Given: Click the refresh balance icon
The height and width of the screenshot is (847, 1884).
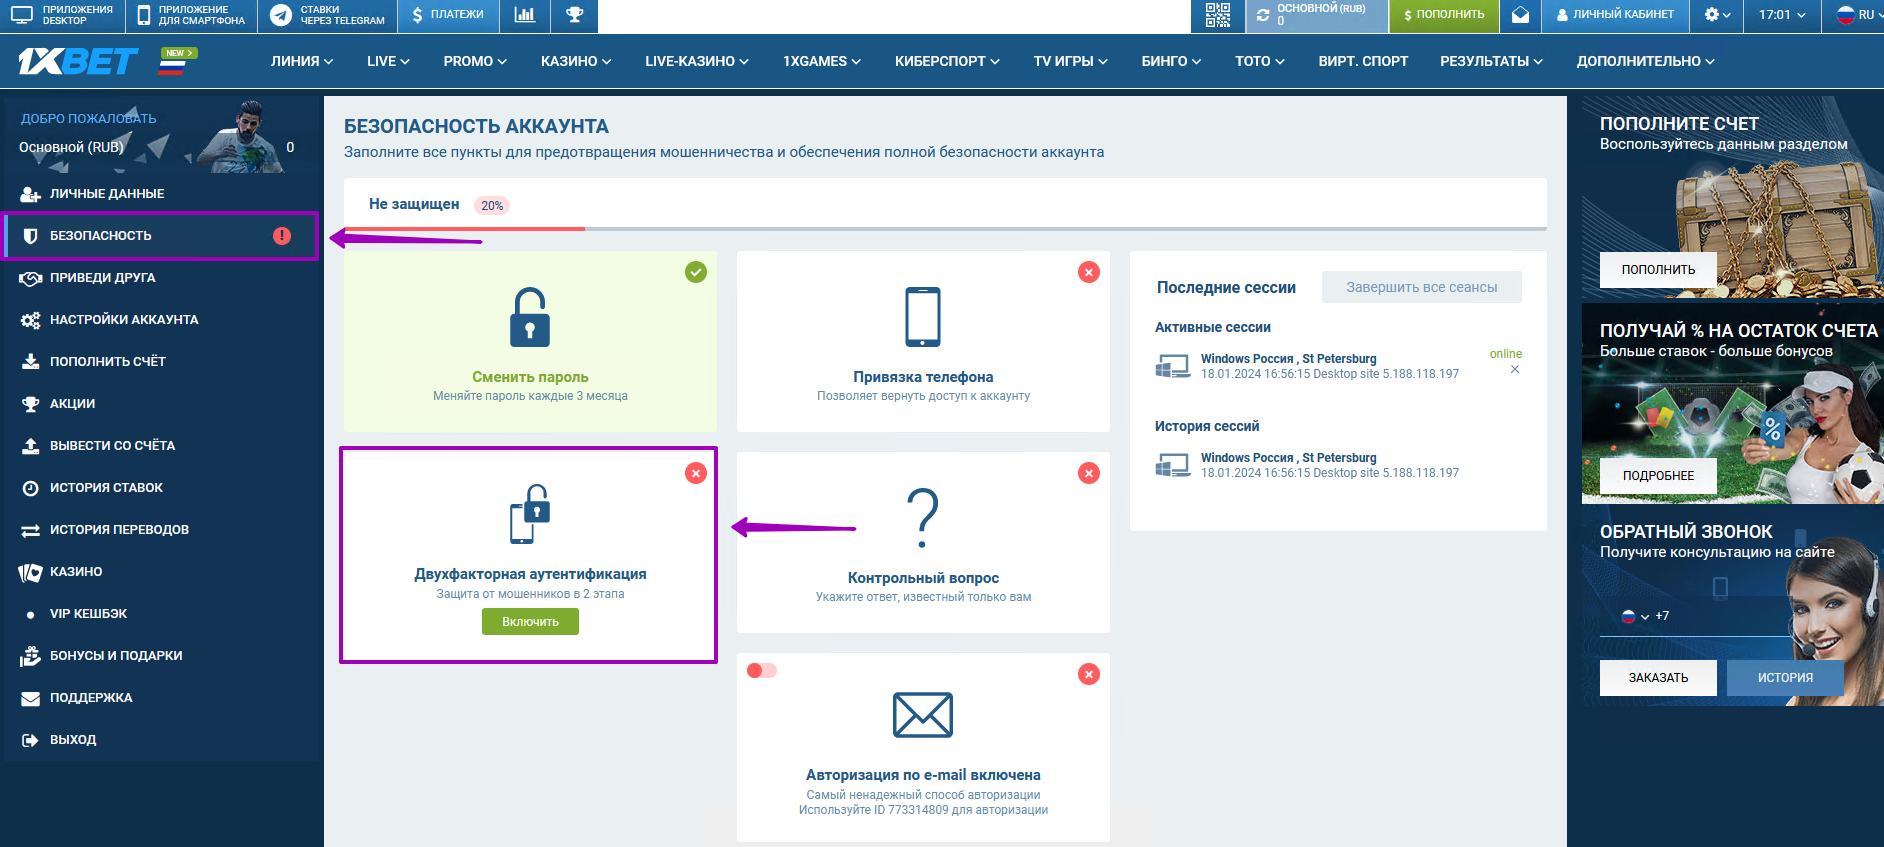Looking at the screenshot, I should (x=1263, y=15).
